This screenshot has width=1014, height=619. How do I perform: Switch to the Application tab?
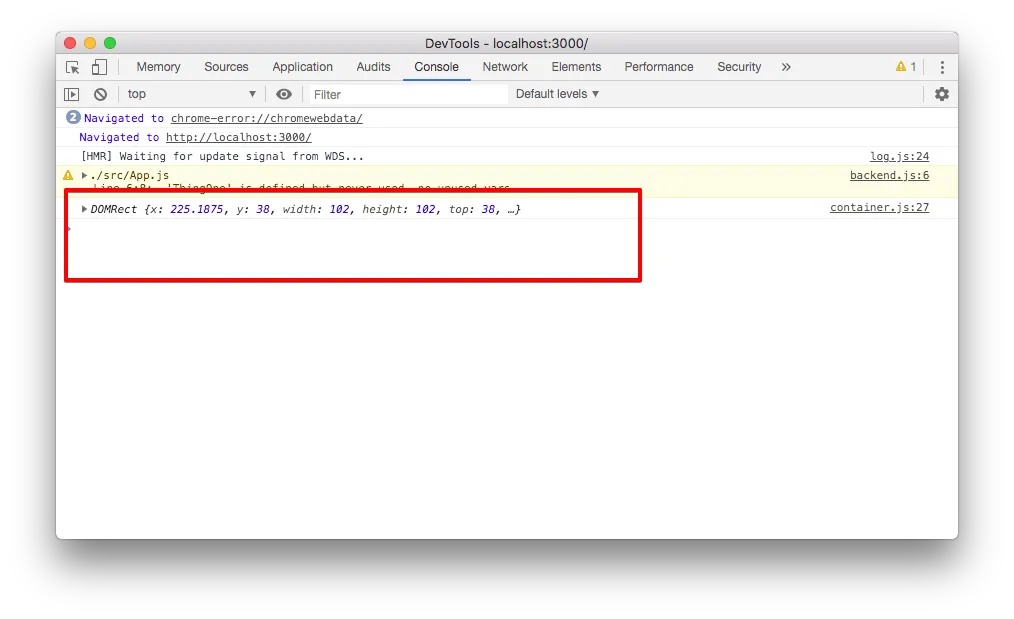(302, 67)
